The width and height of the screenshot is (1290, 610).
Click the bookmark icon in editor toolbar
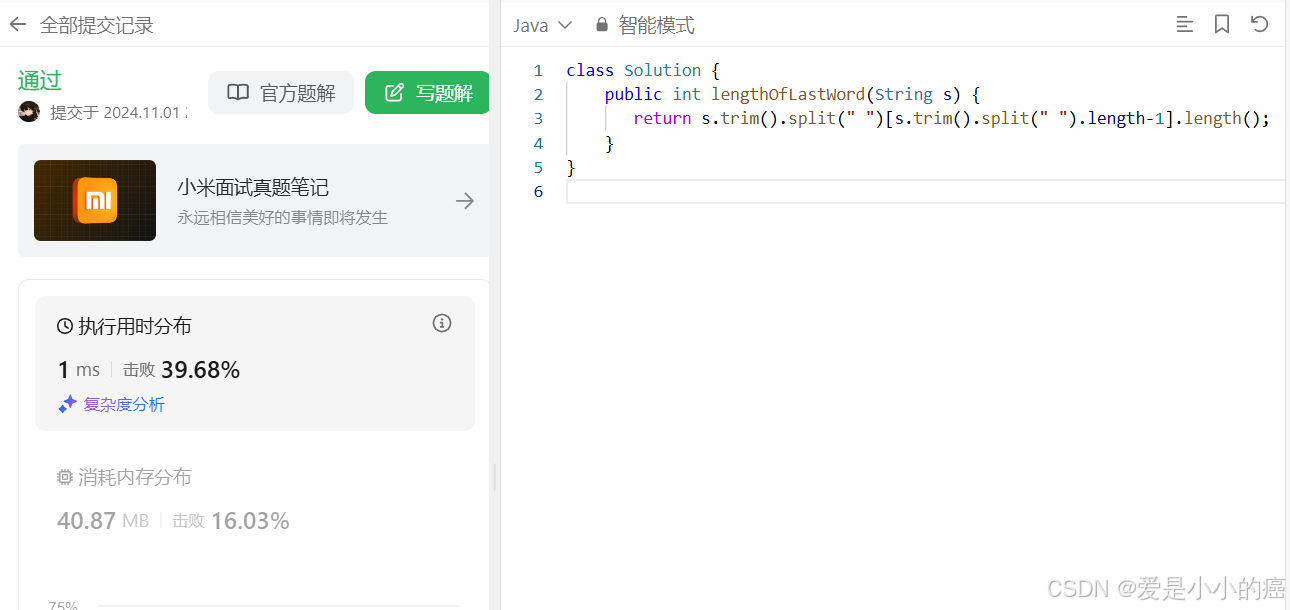tap(1222, 24)
